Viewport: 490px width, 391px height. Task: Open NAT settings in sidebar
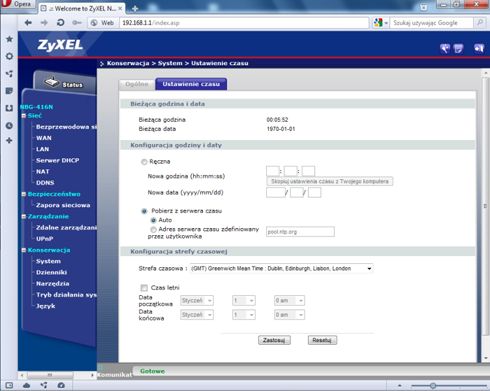tap(42, 172)
